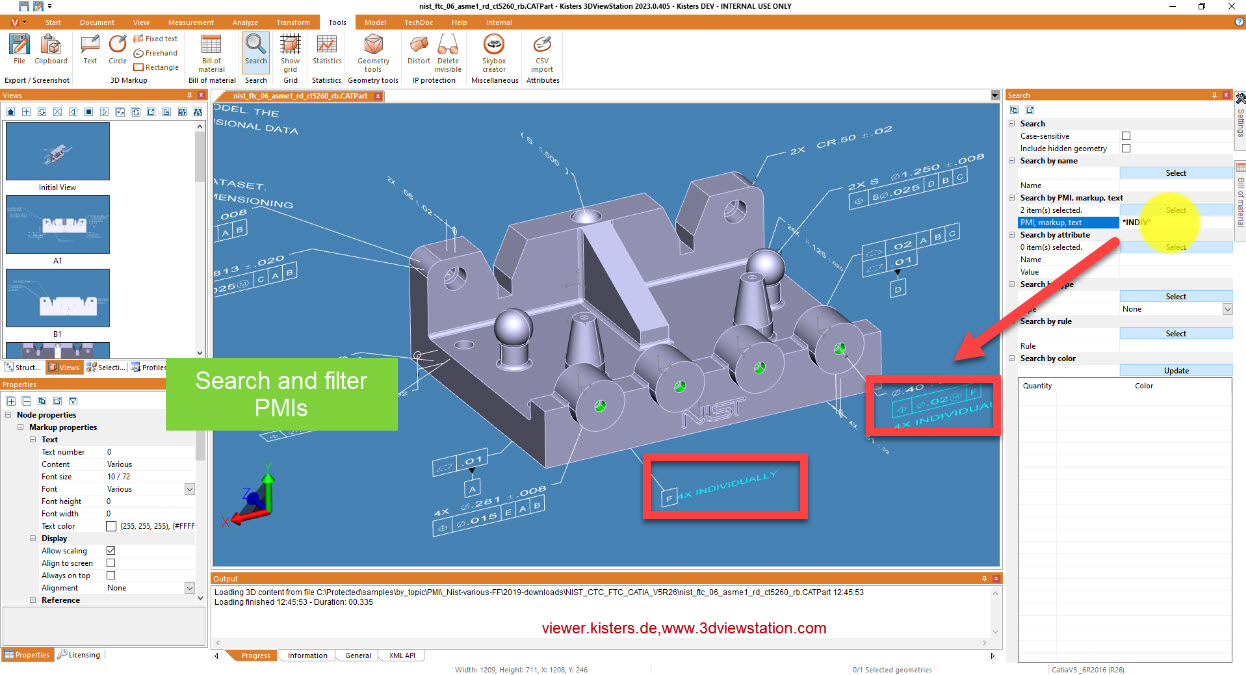This screenshot has width=1246, height=675.
Task: Click the Text color swatch
Action: [111, 526]
